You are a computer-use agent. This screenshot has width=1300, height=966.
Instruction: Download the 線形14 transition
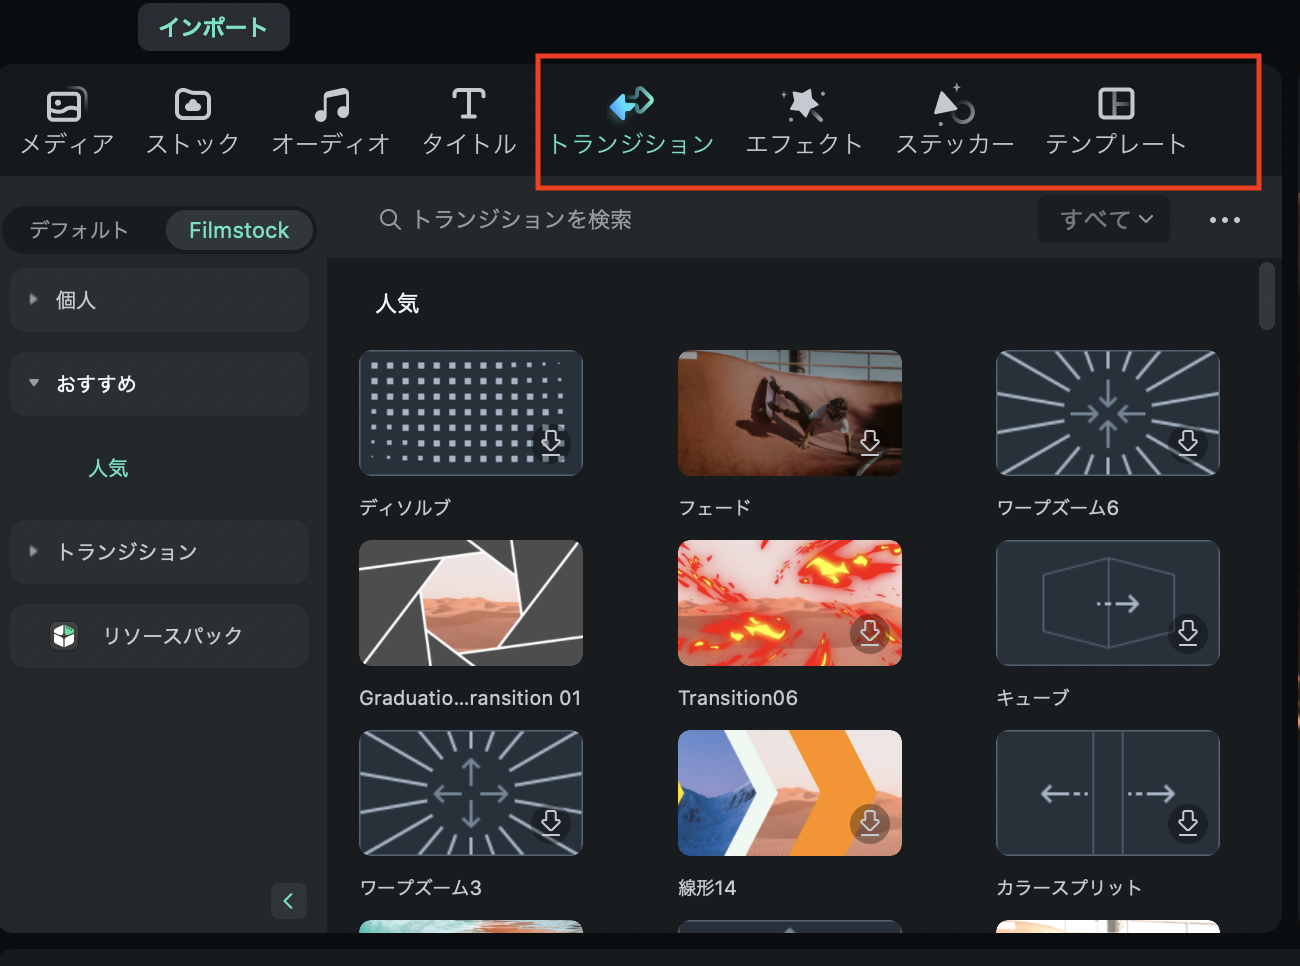coord(870,822)
